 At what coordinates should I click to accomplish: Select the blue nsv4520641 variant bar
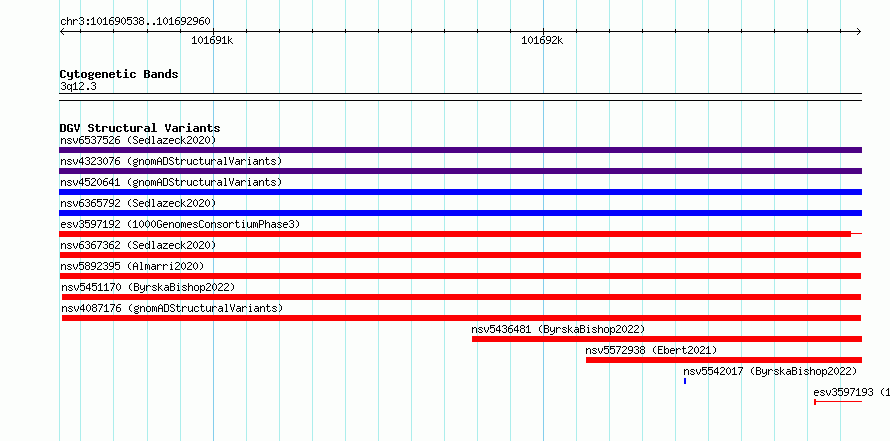point(460,192)
